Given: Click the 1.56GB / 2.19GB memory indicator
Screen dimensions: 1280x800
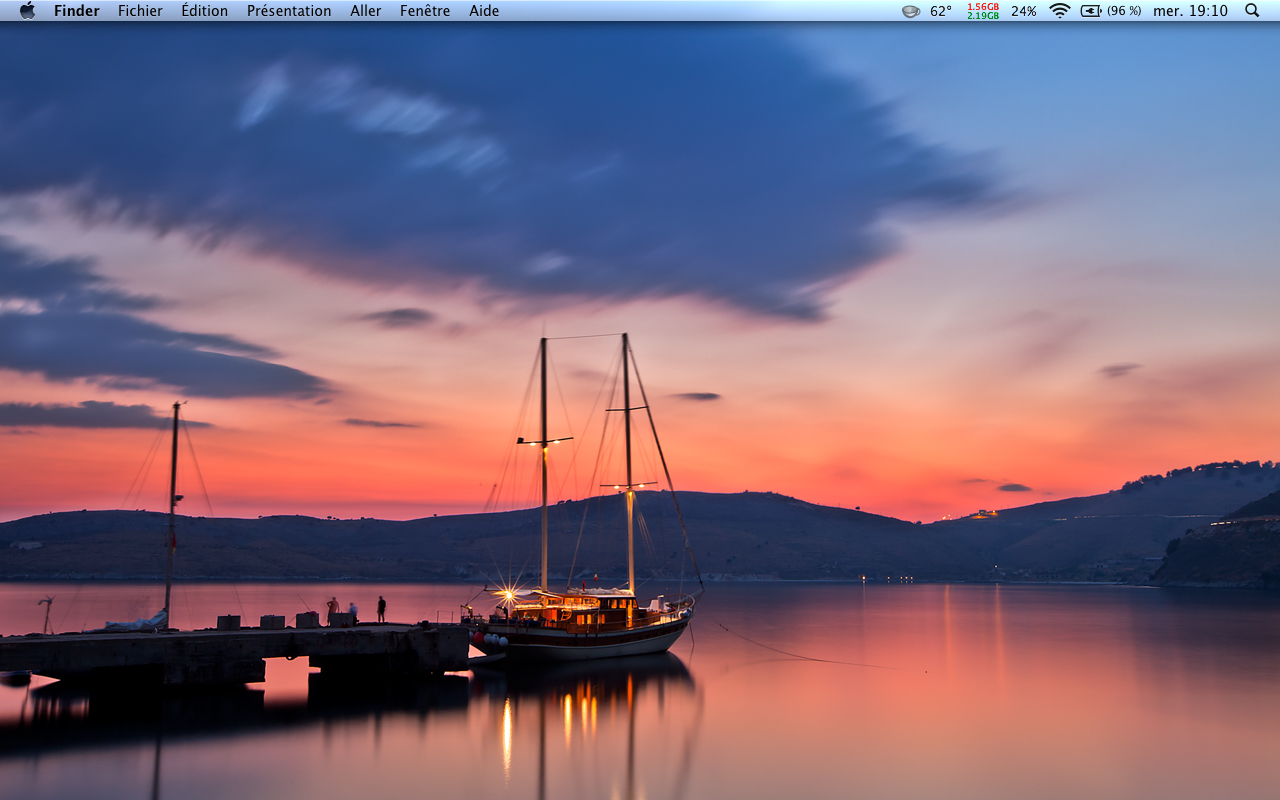Looking at the screenshot, I should (x=983, y=11).
